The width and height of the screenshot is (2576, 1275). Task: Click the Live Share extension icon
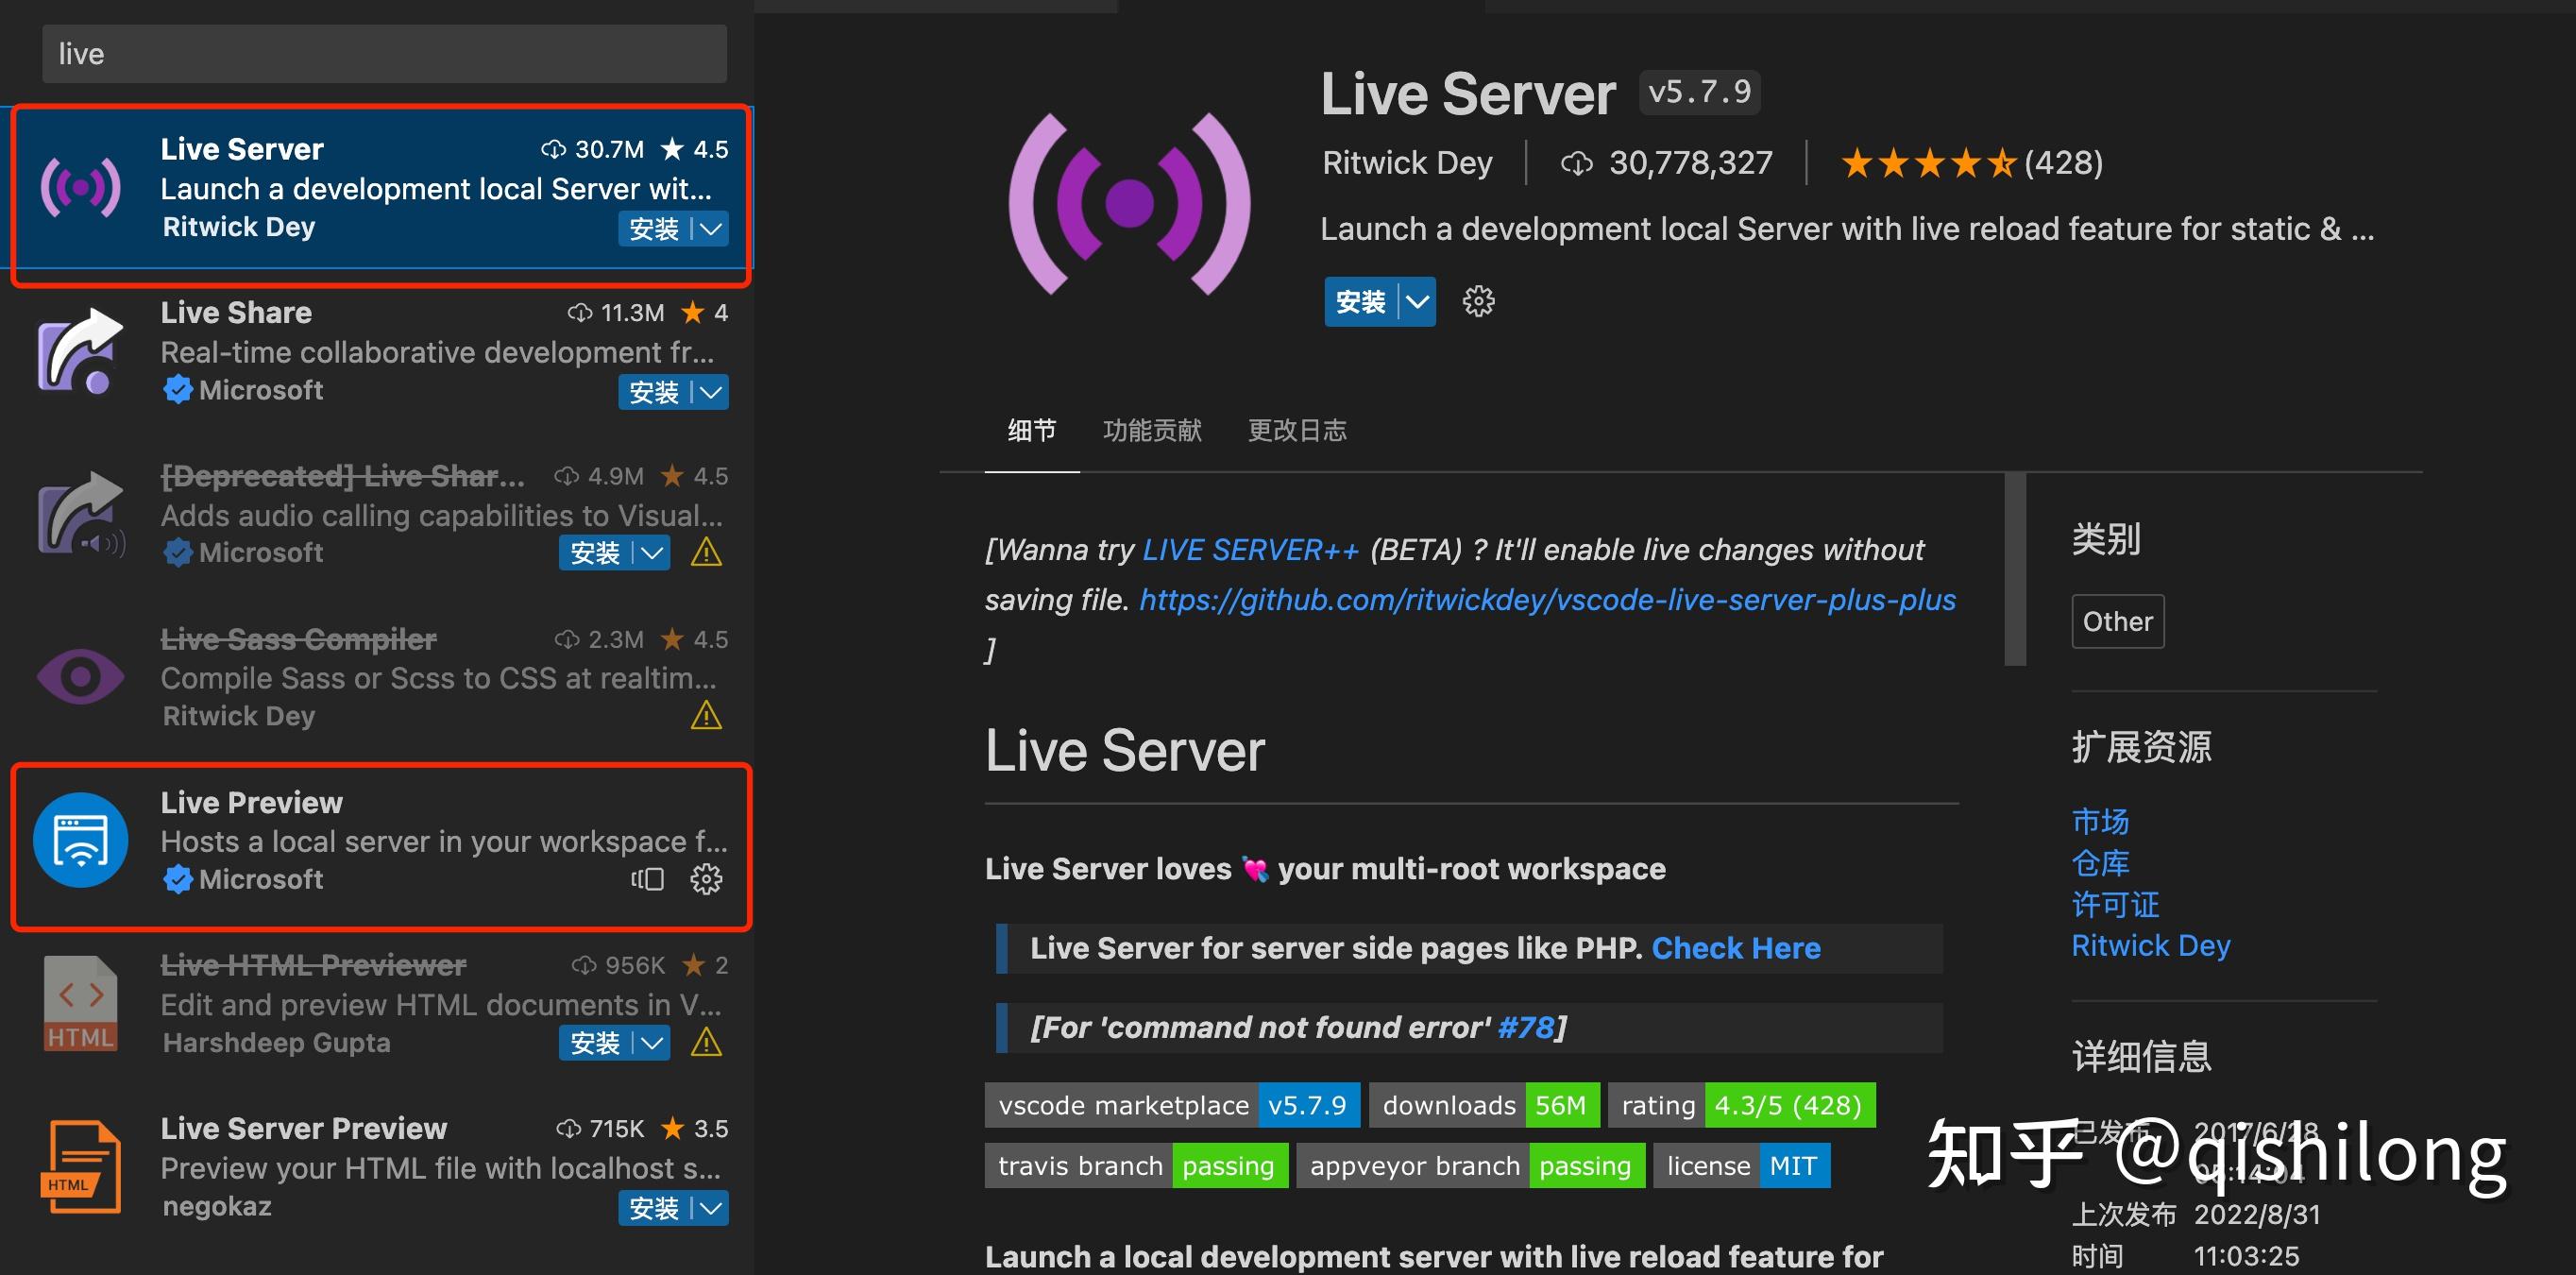coord(80,351)
